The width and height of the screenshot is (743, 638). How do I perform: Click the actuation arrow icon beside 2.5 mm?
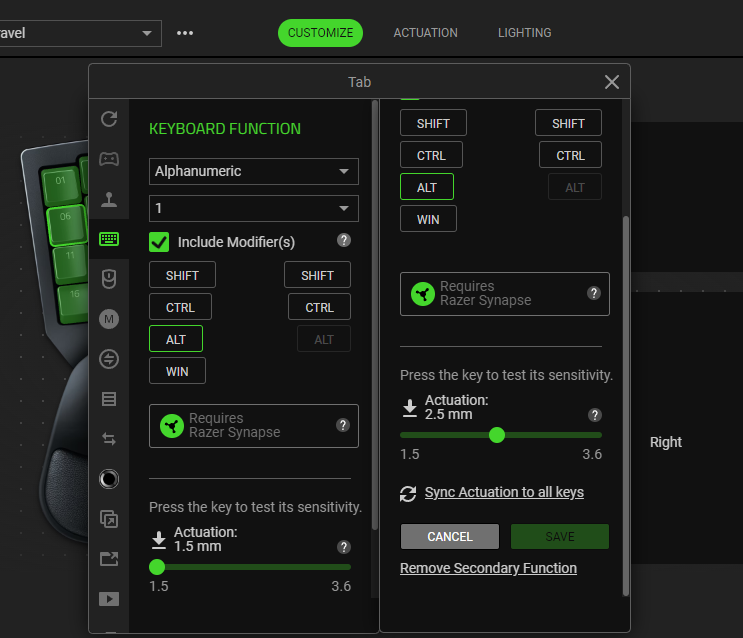click(410, 408)
